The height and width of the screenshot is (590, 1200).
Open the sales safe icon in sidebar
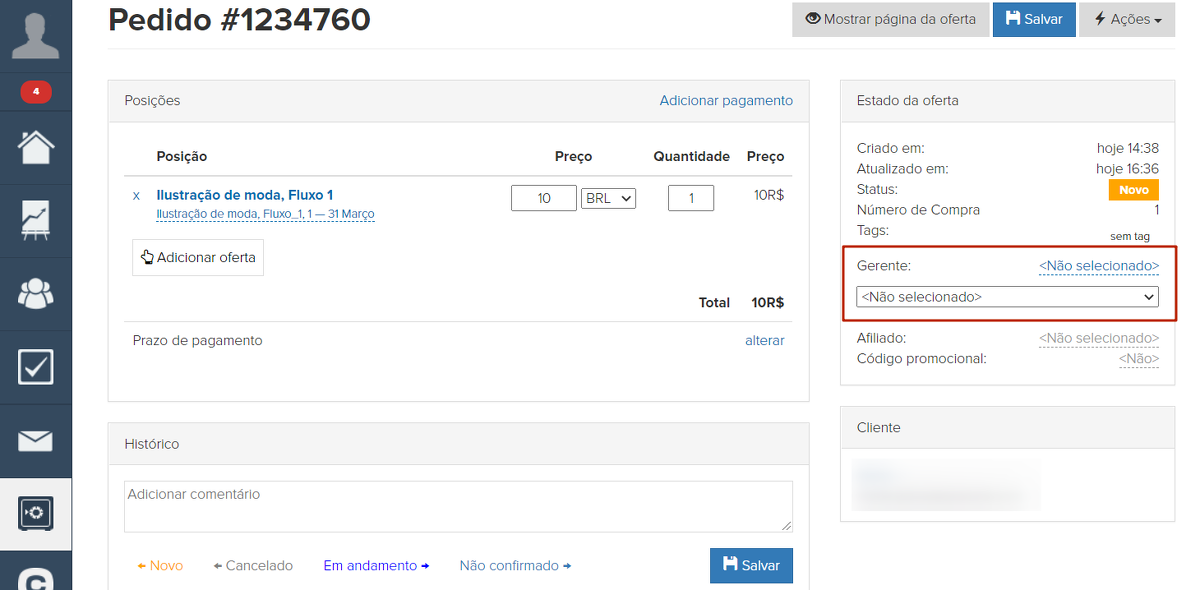[35, 513]
